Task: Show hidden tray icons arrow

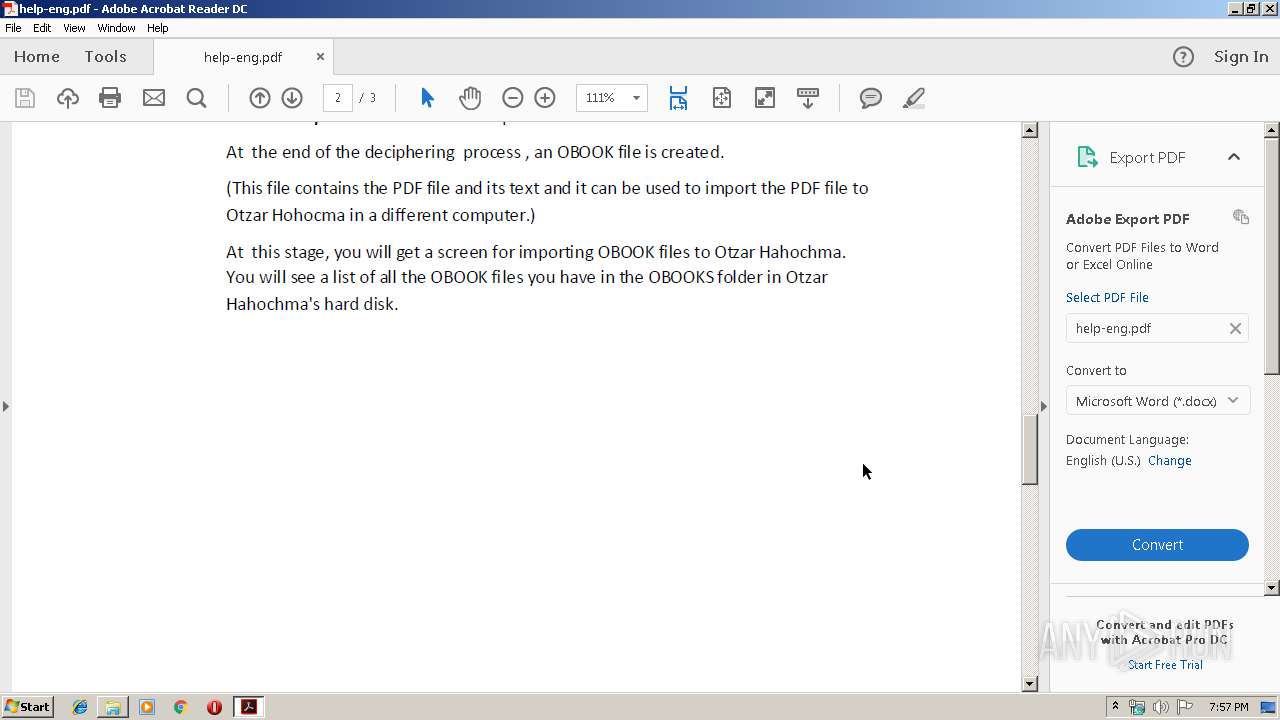Action: 1115,707
